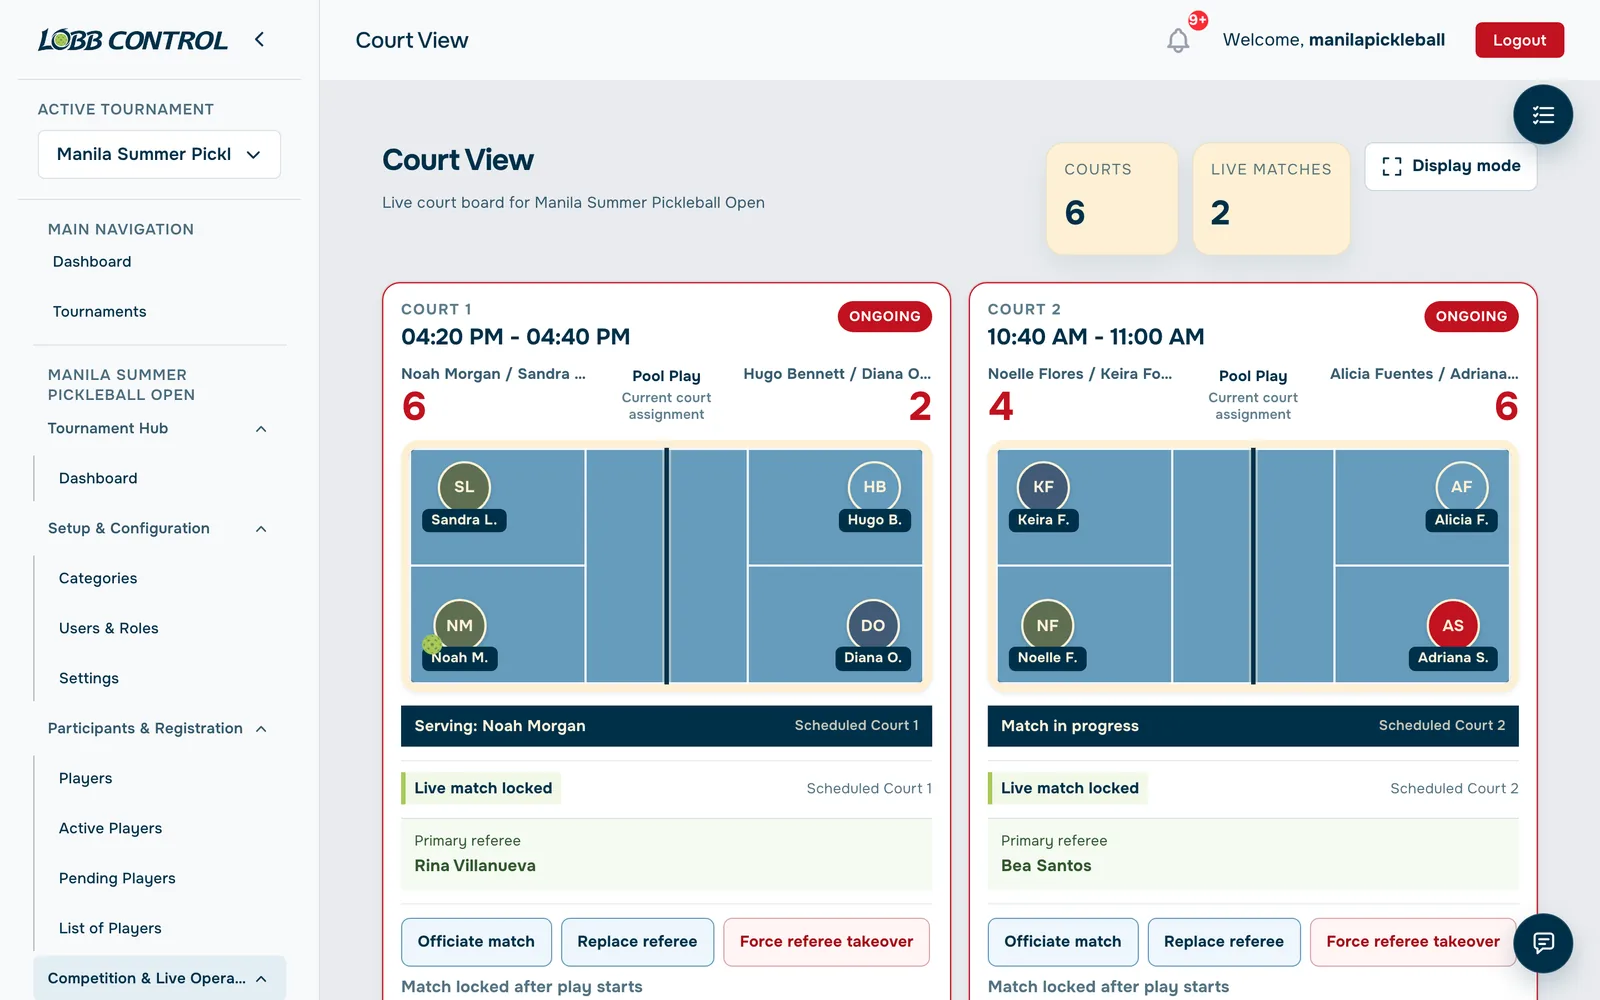This screenshot has height=1000, width=1600.
Task: Select Noelle F. avatar on Court 2
Action: 1047,625
